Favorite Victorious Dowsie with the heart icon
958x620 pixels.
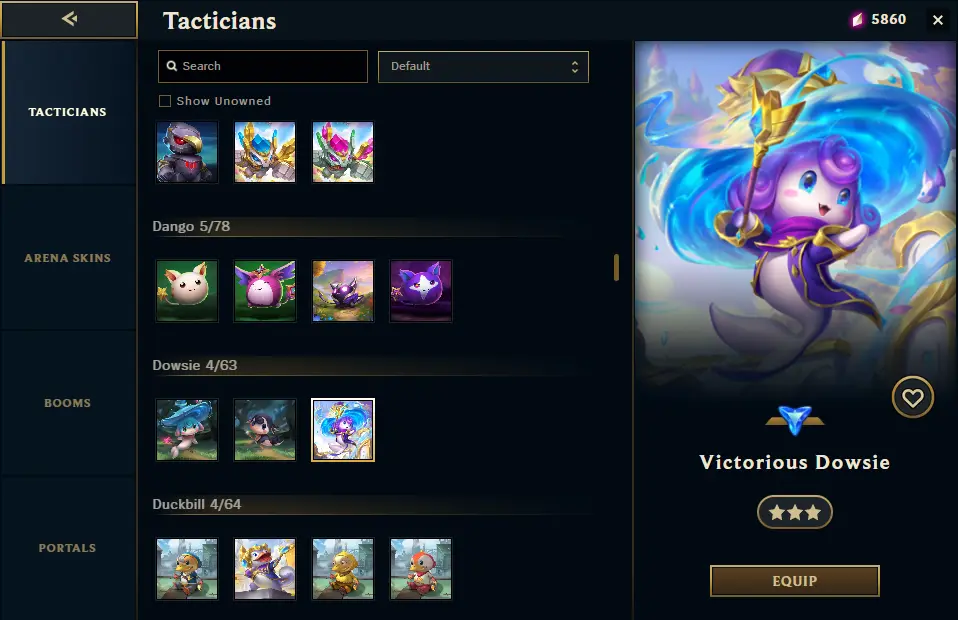(x=912, y=398)
